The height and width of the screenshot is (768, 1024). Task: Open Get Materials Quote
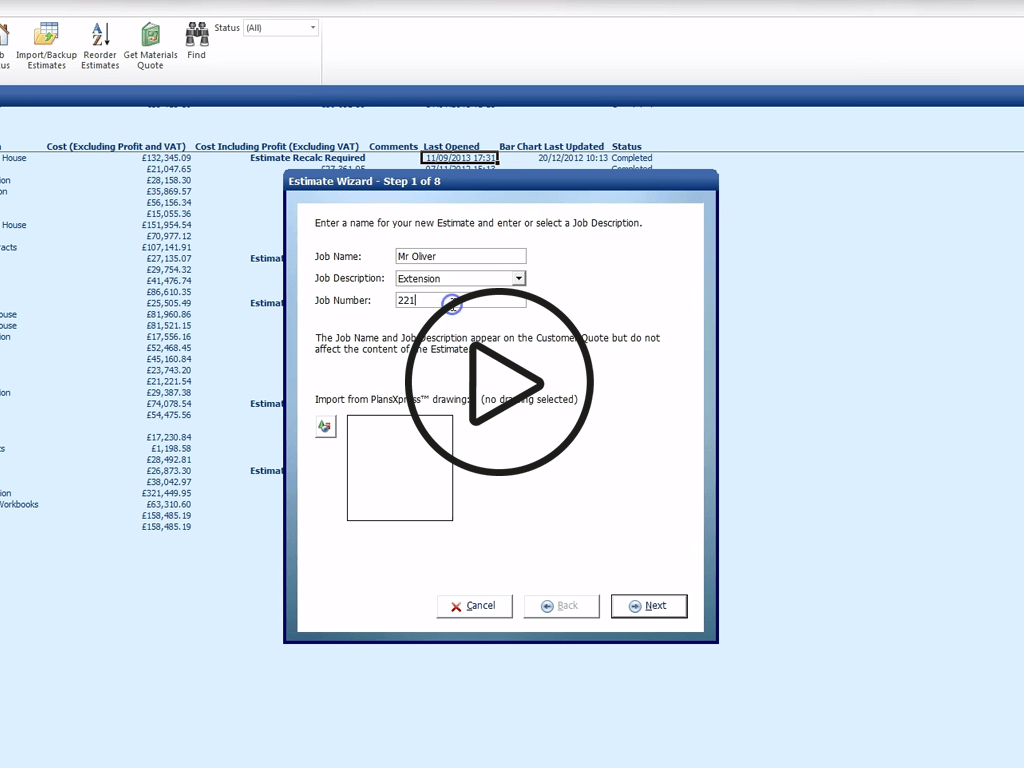(x=150, y=46)
